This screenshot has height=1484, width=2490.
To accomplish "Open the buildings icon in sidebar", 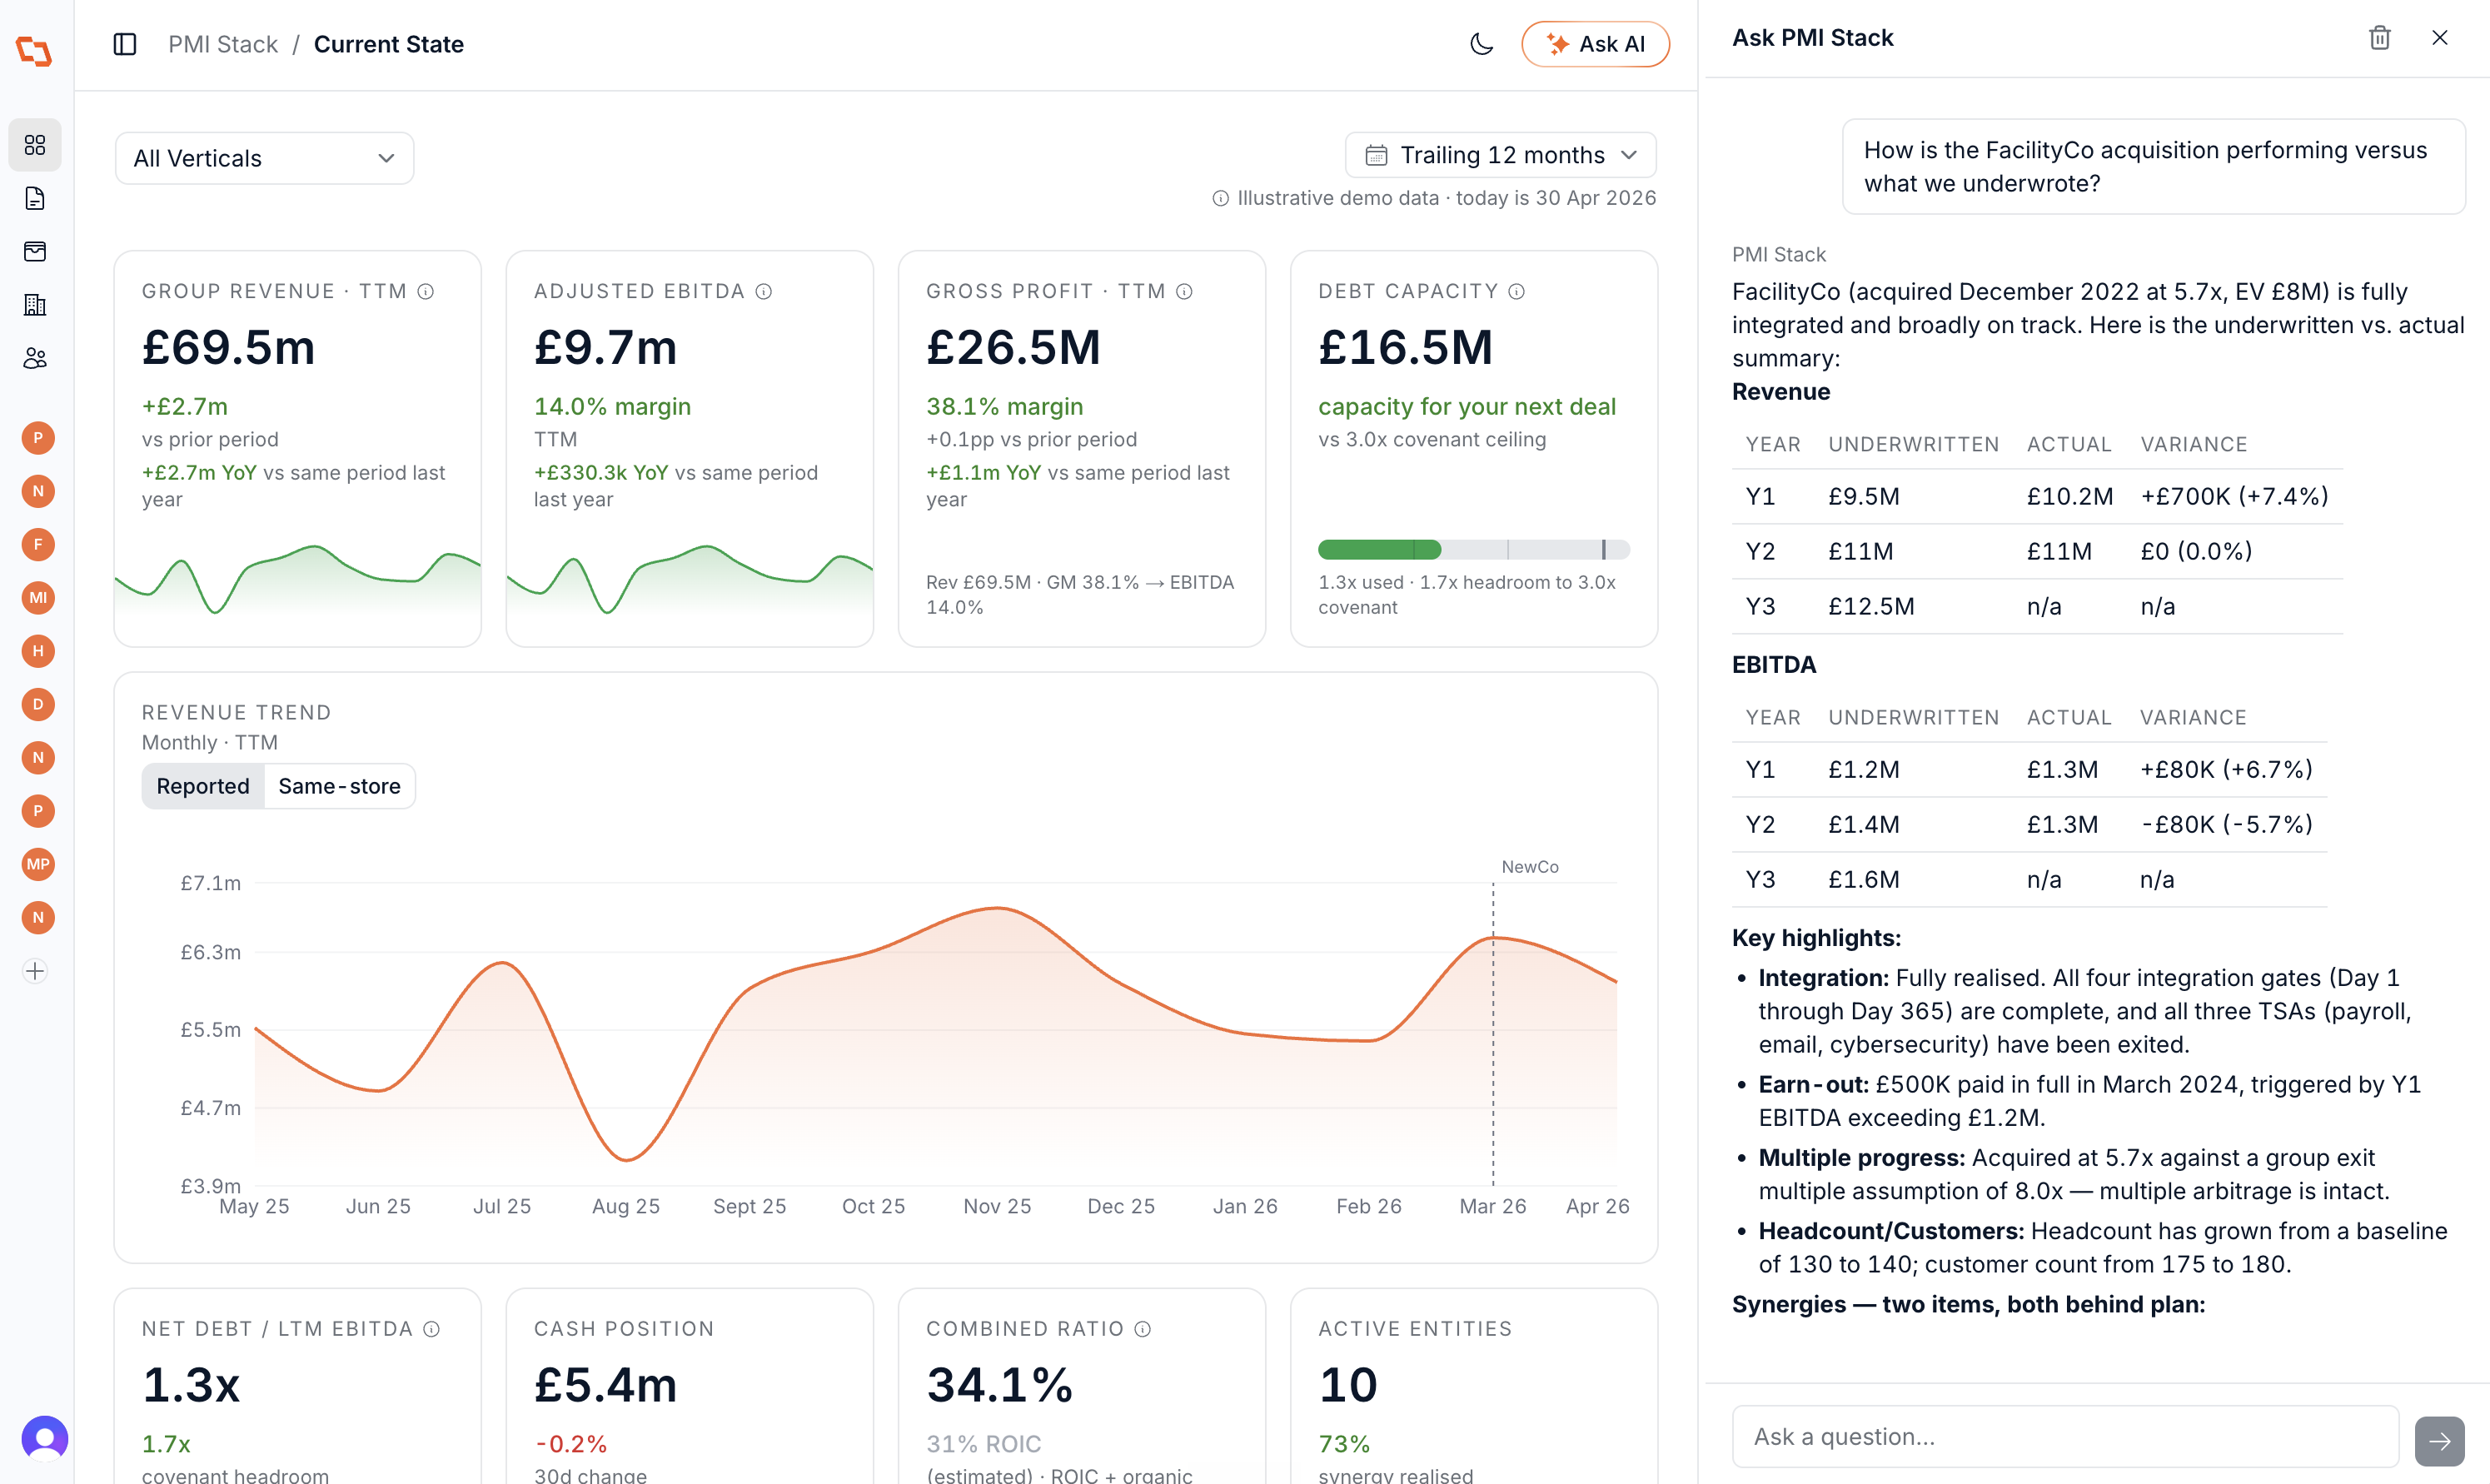I will [35, 304].
